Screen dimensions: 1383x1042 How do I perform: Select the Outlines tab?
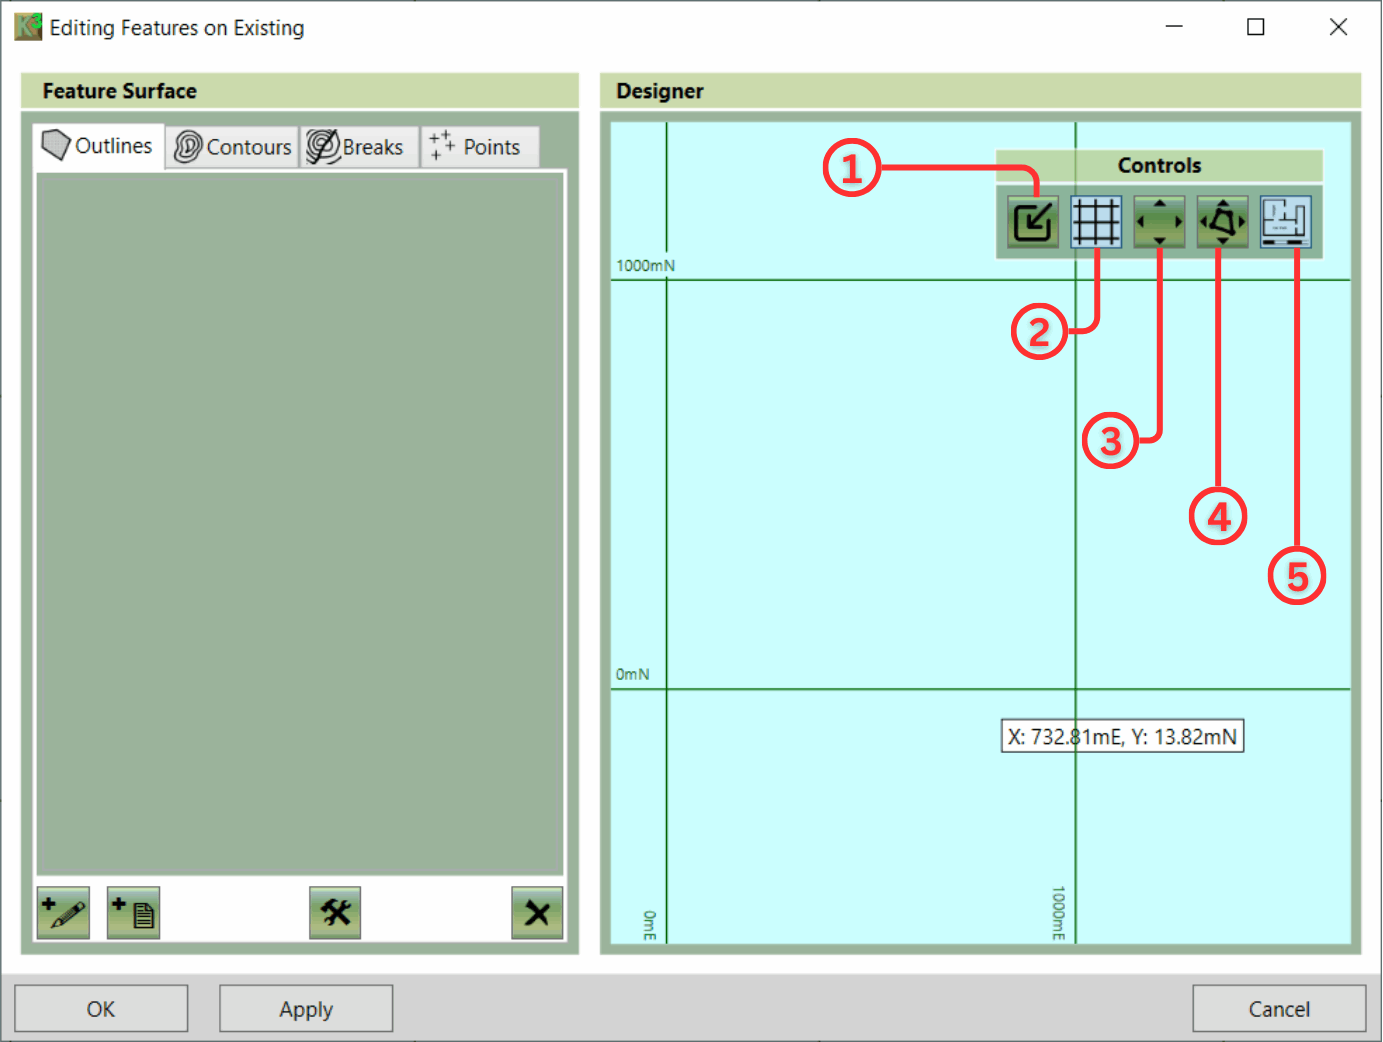pos(98,146)
